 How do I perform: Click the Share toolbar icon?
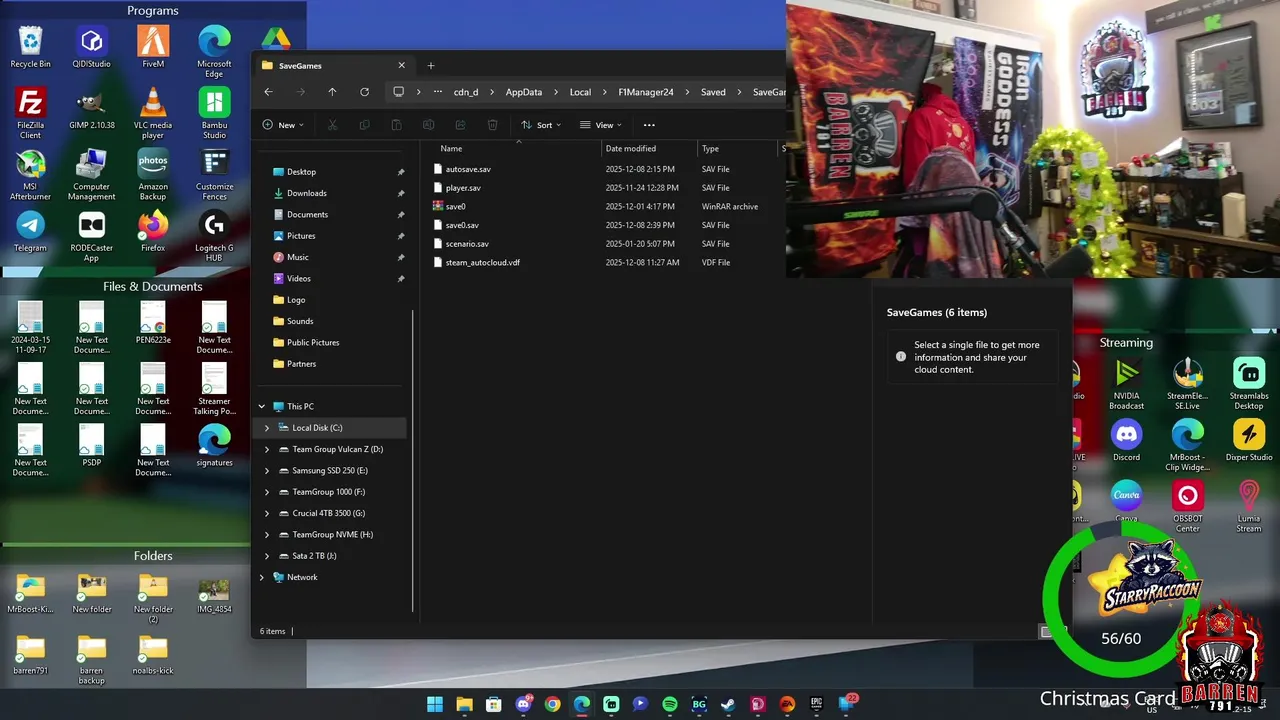pyautogui.click(x=460, y=125)
